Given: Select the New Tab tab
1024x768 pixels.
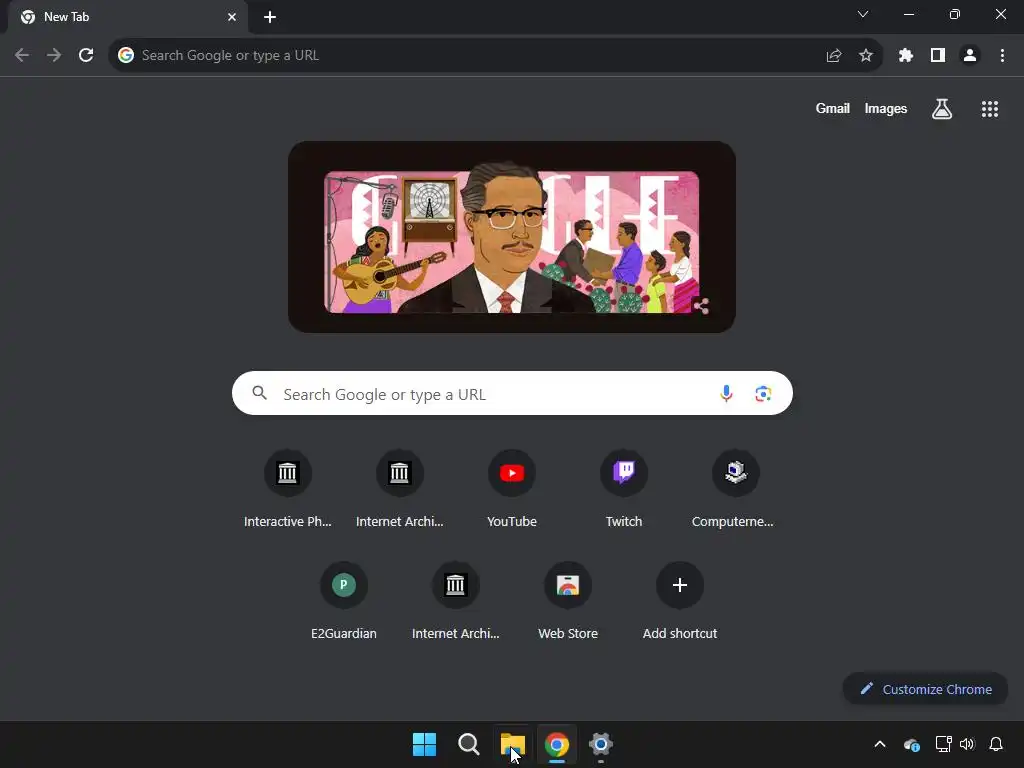Looking at the screenshot, I should [x=127, y=17].
